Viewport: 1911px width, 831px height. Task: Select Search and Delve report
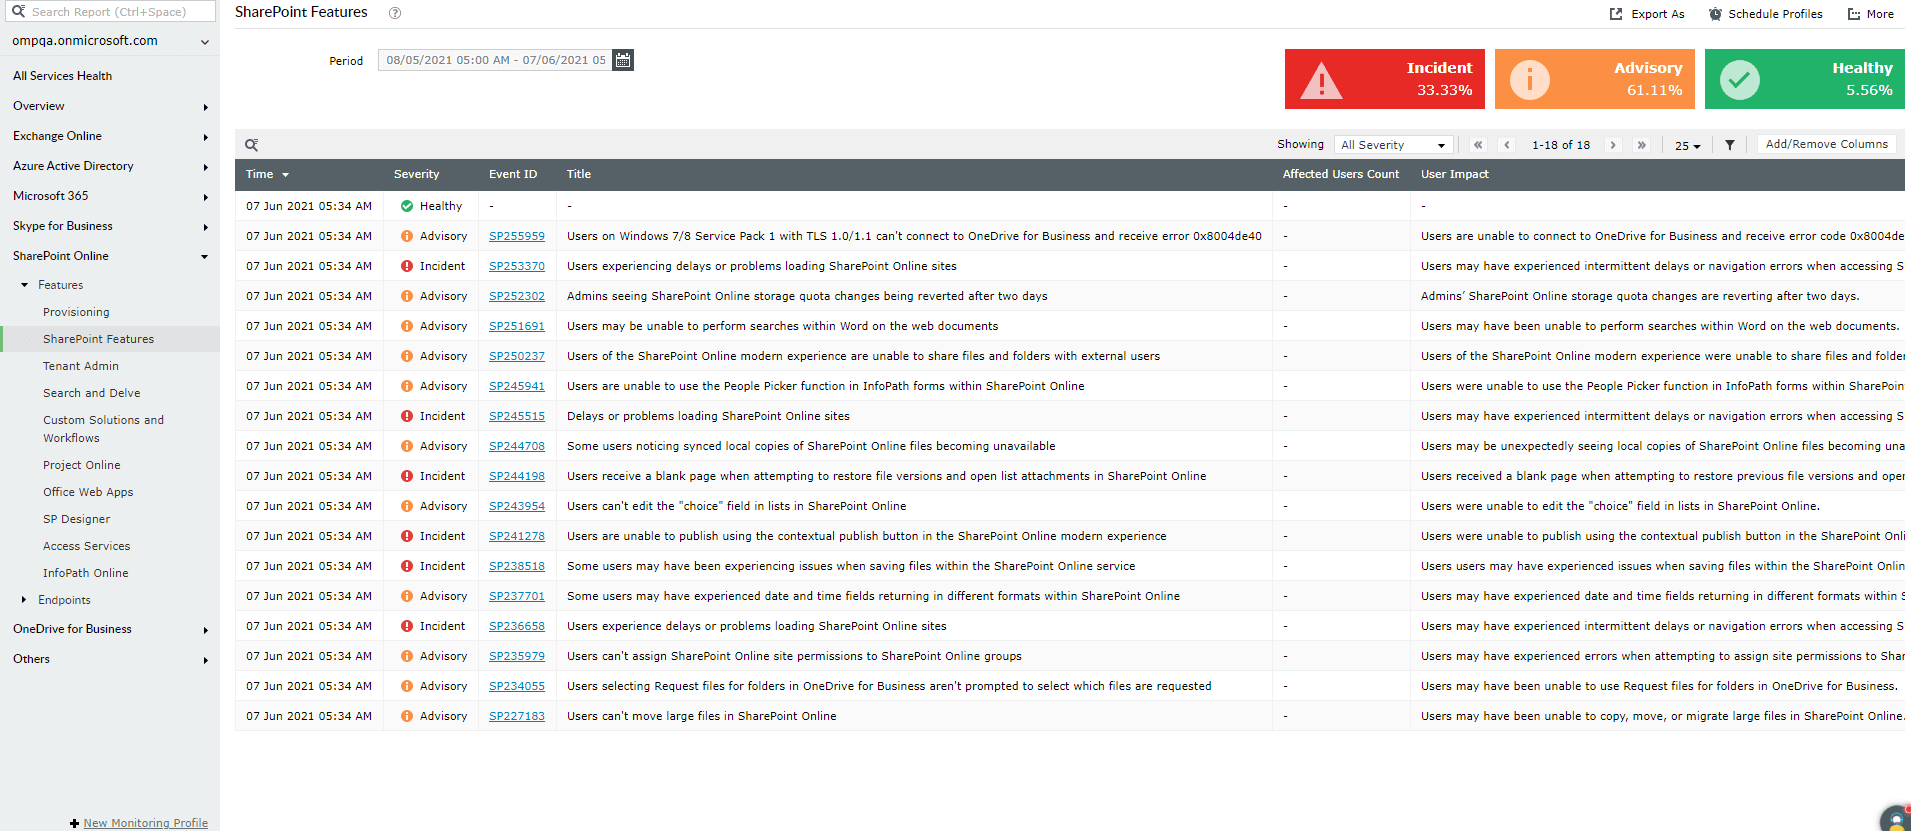click(x=92, y=393)
